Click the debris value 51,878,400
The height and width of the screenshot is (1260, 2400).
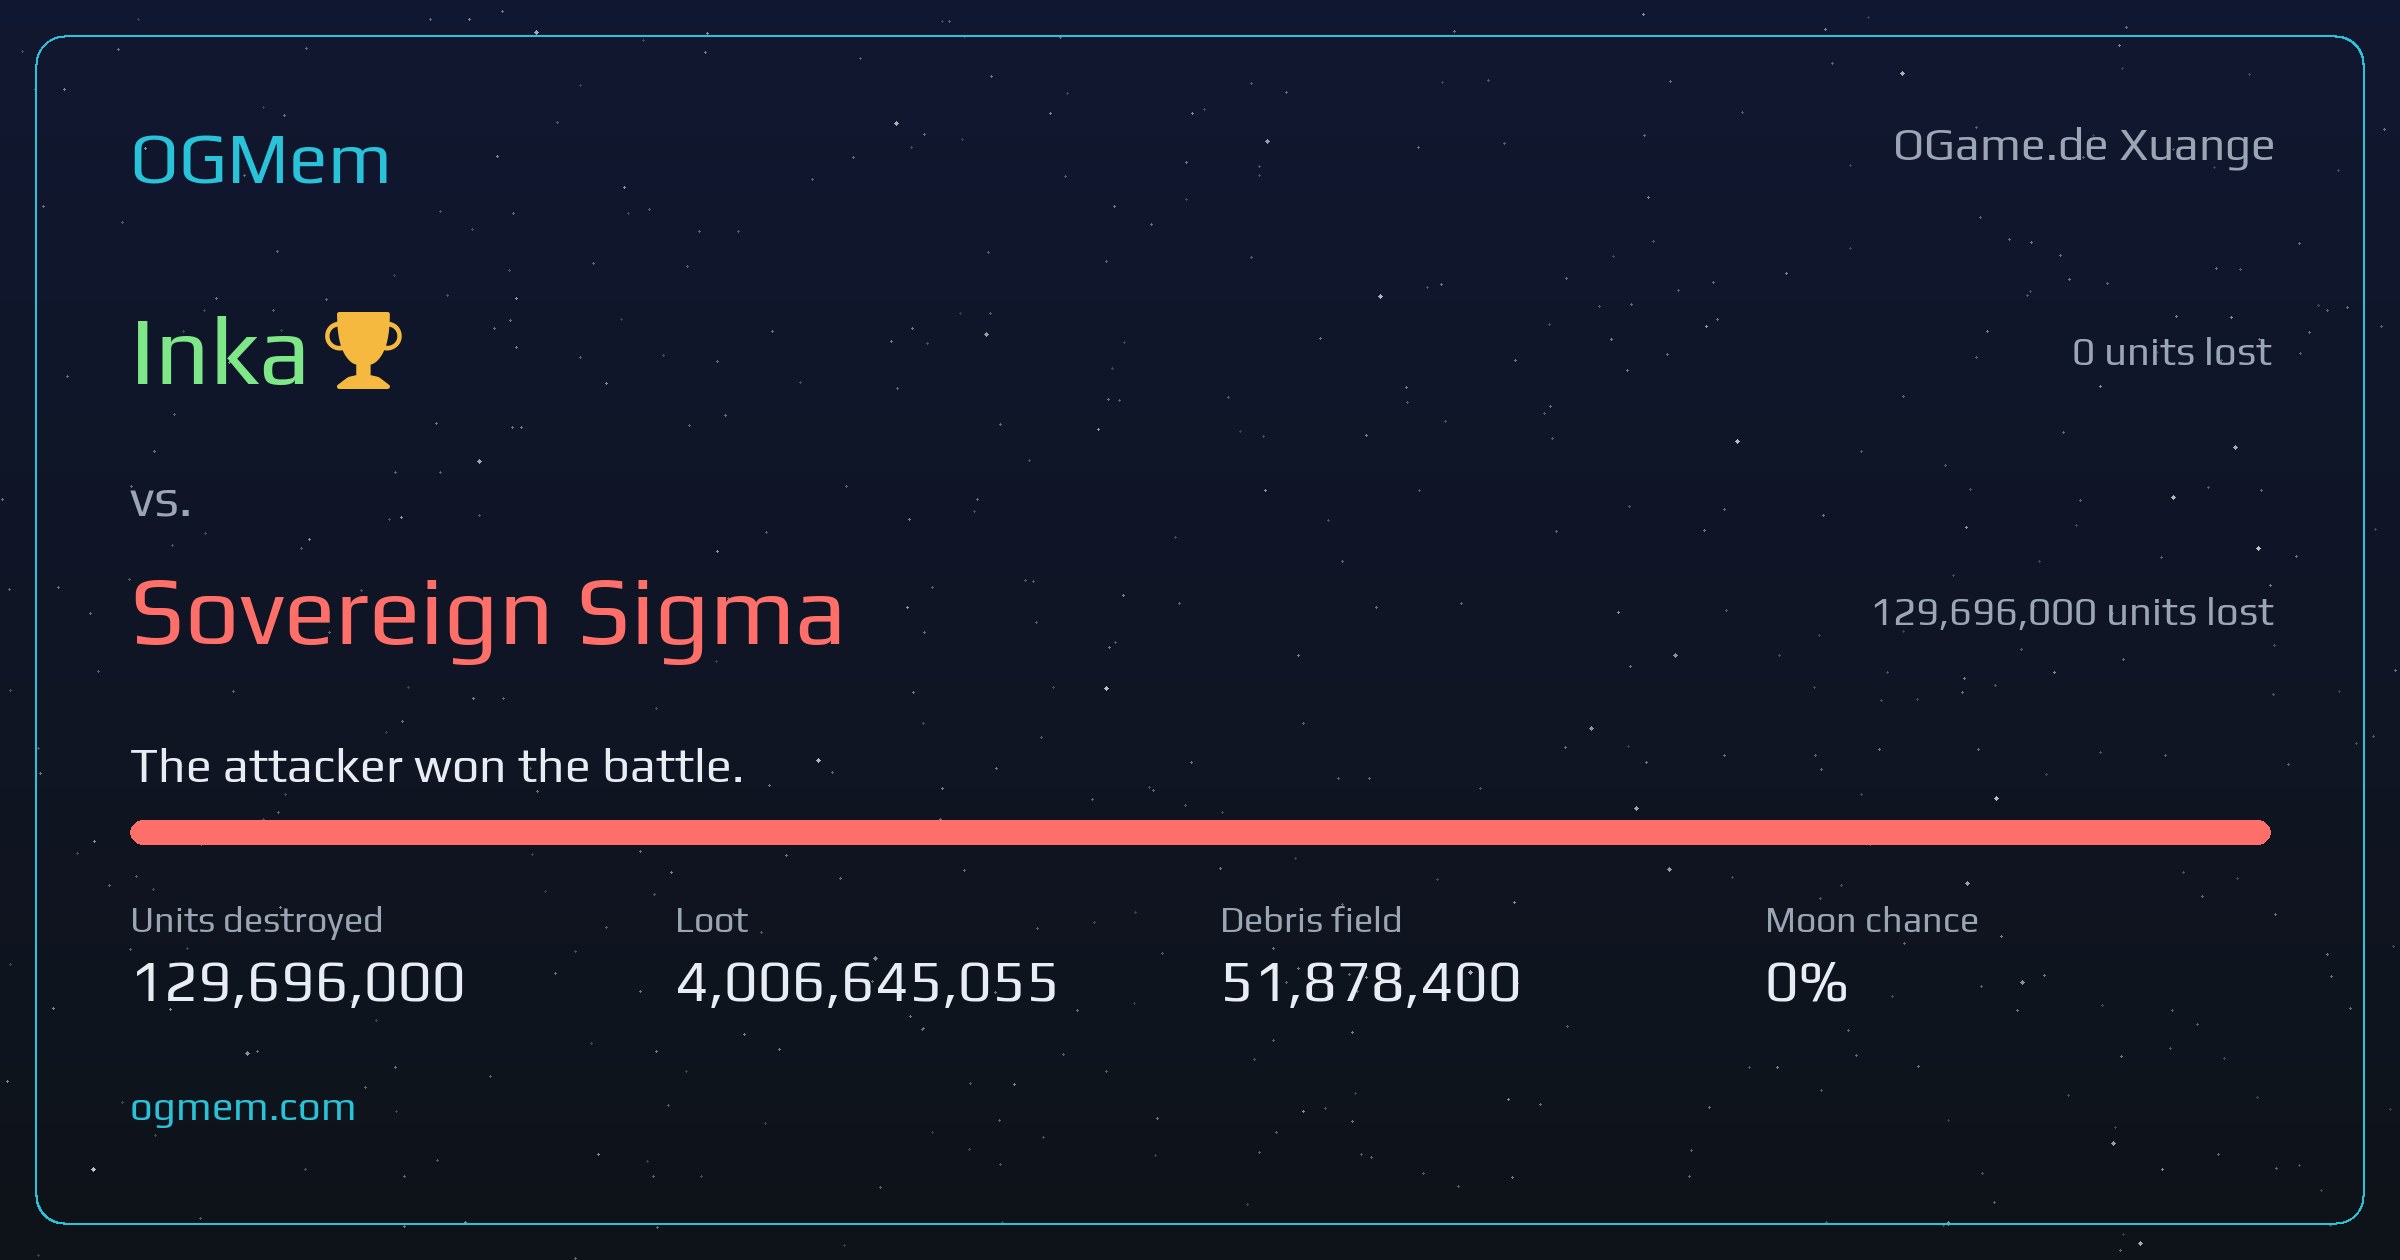click(1371, 982)
